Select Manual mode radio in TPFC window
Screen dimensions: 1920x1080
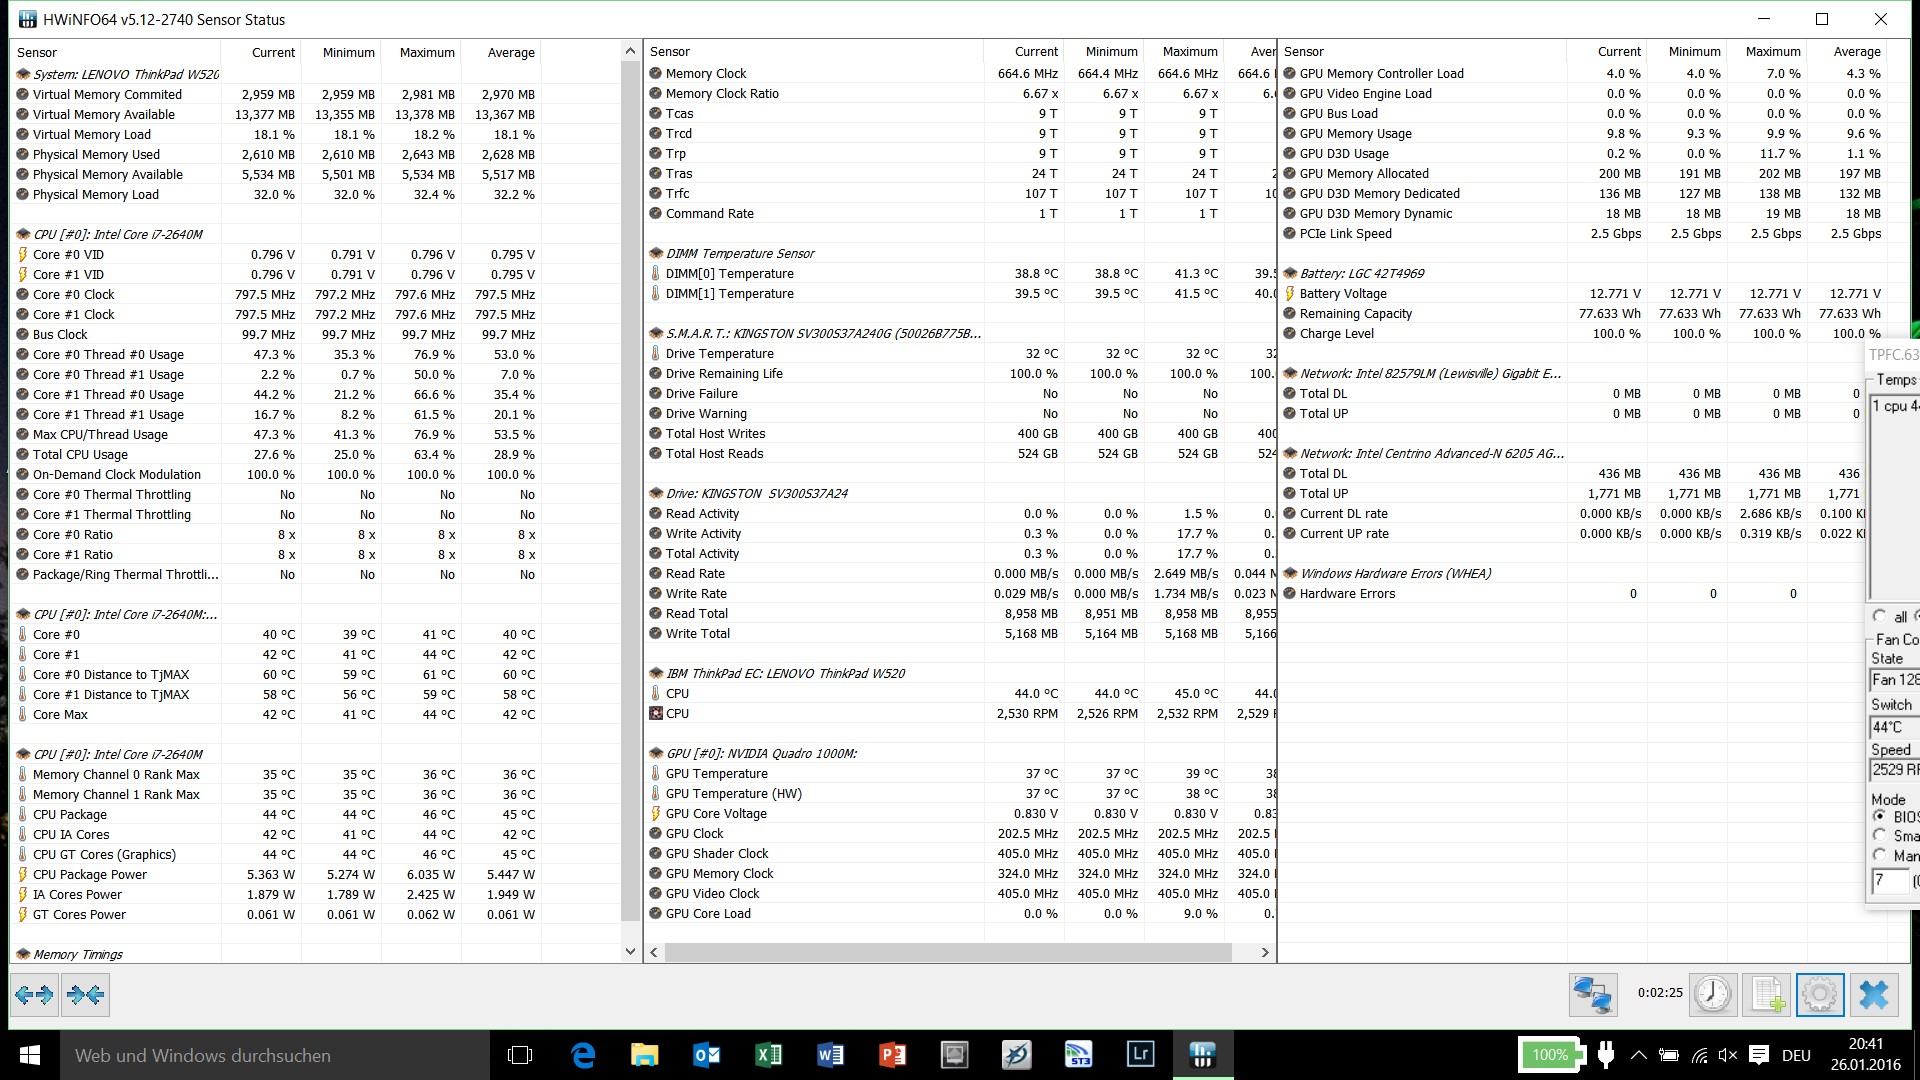point(1880,855)
